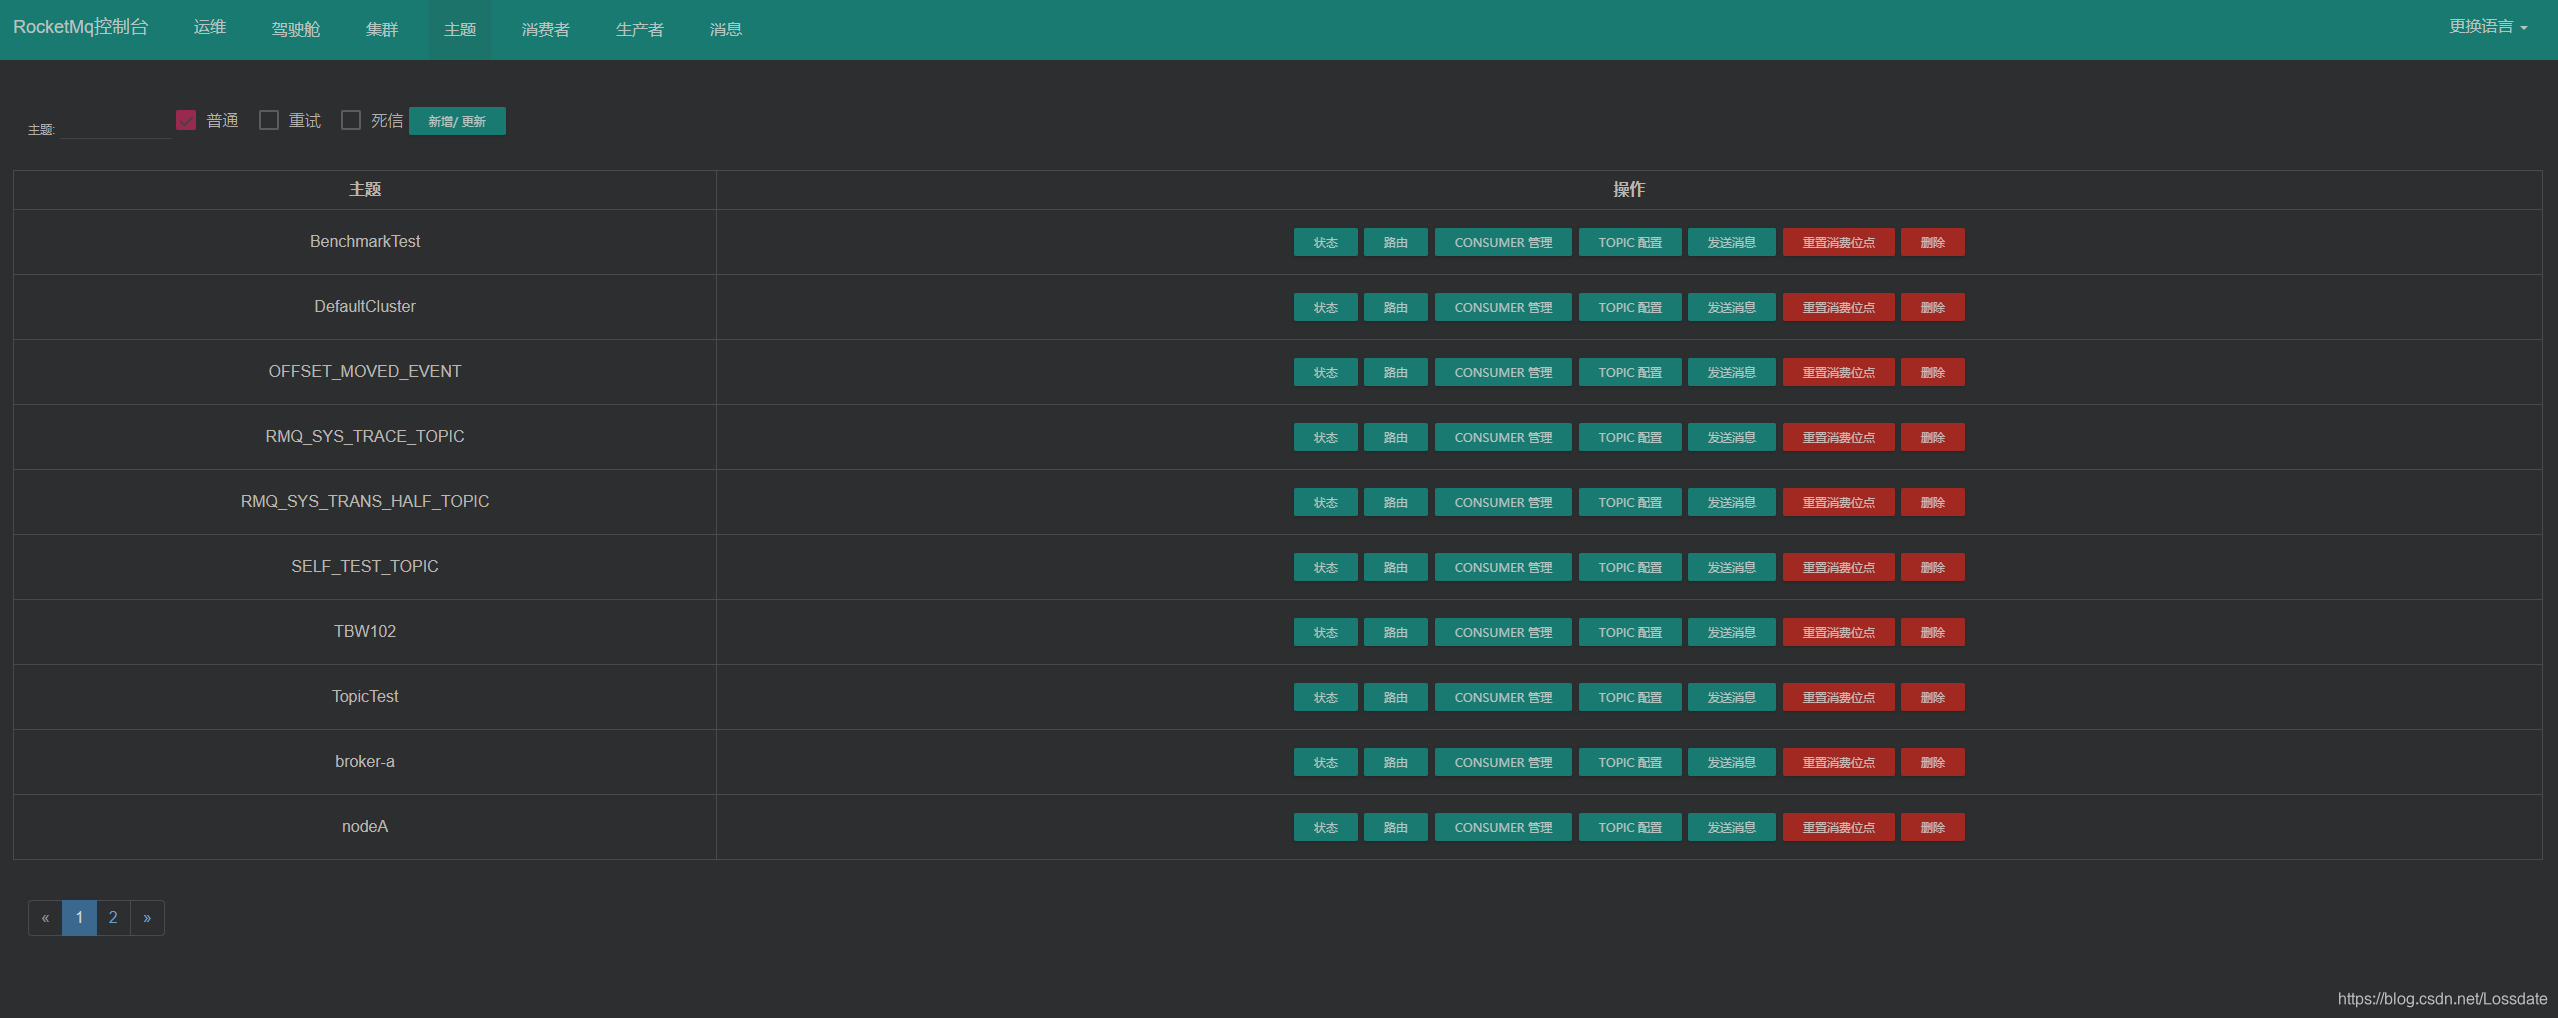Focus the 主题 filter input field
Viewport: 2558px width, 1018px height.
click(x=116, y=127)
